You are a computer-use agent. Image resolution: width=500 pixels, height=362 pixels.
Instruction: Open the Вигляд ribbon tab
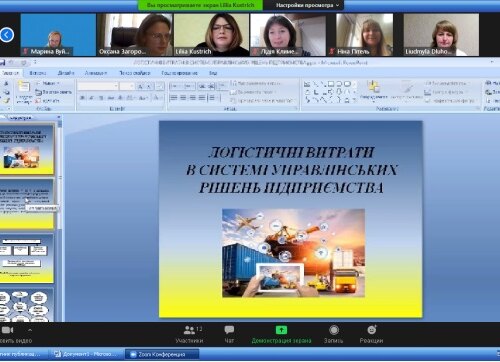tap(213, 73)
